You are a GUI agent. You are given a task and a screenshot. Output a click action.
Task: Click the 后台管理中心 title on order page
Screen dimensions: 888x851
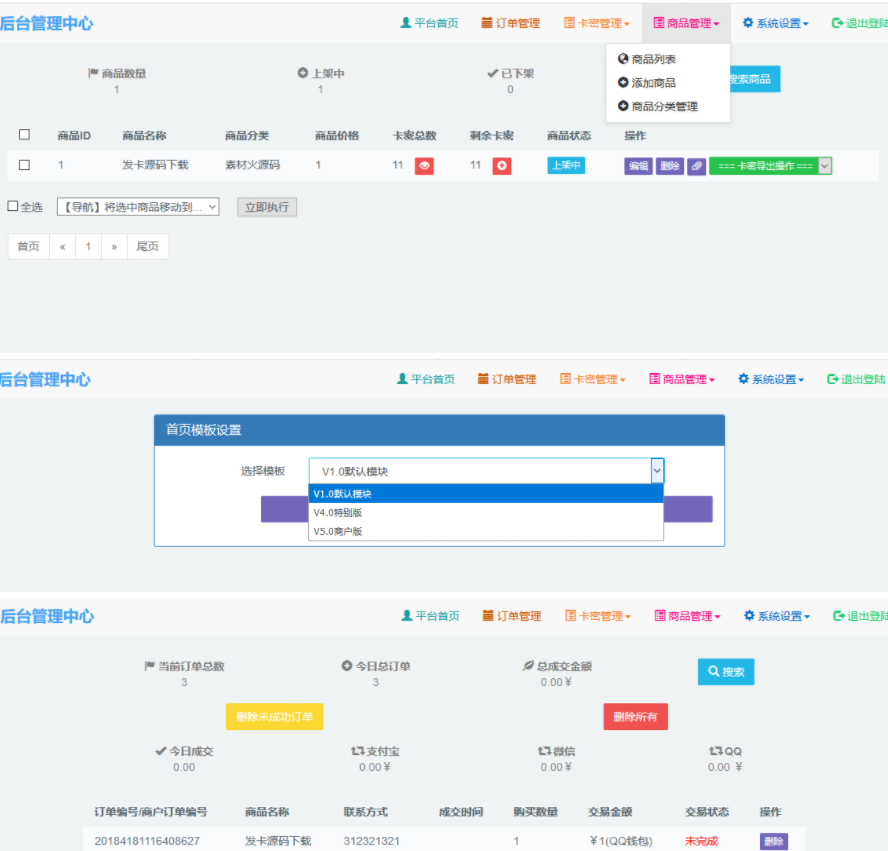47,616
